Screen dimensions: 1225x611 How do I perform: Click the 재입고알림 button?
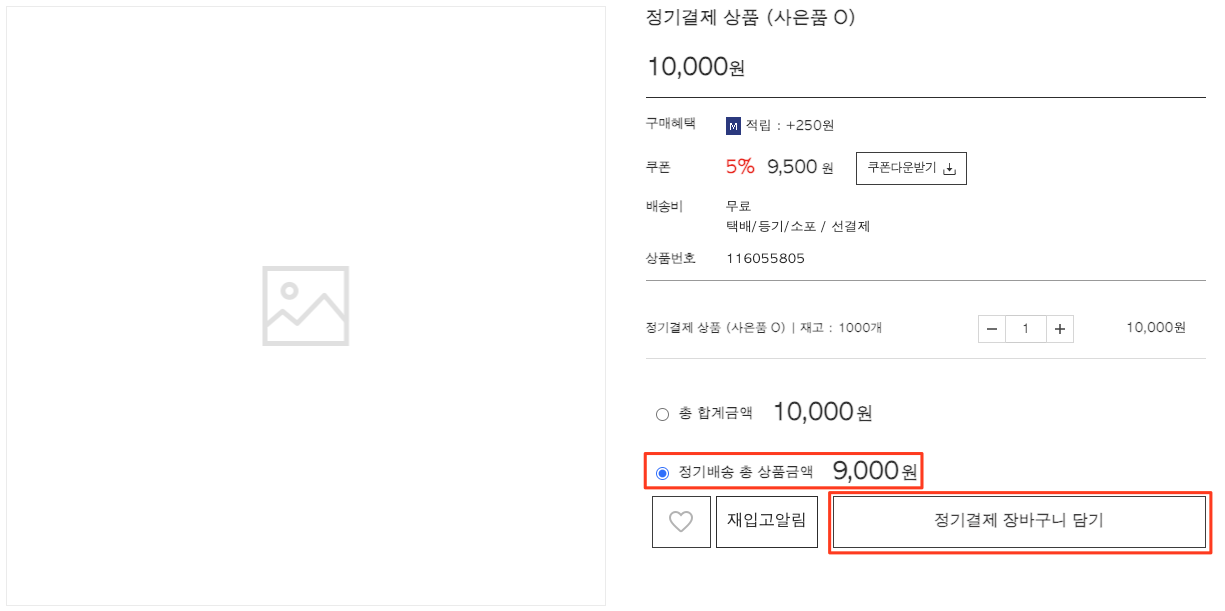pyautogui.click(x=767, y=521)
